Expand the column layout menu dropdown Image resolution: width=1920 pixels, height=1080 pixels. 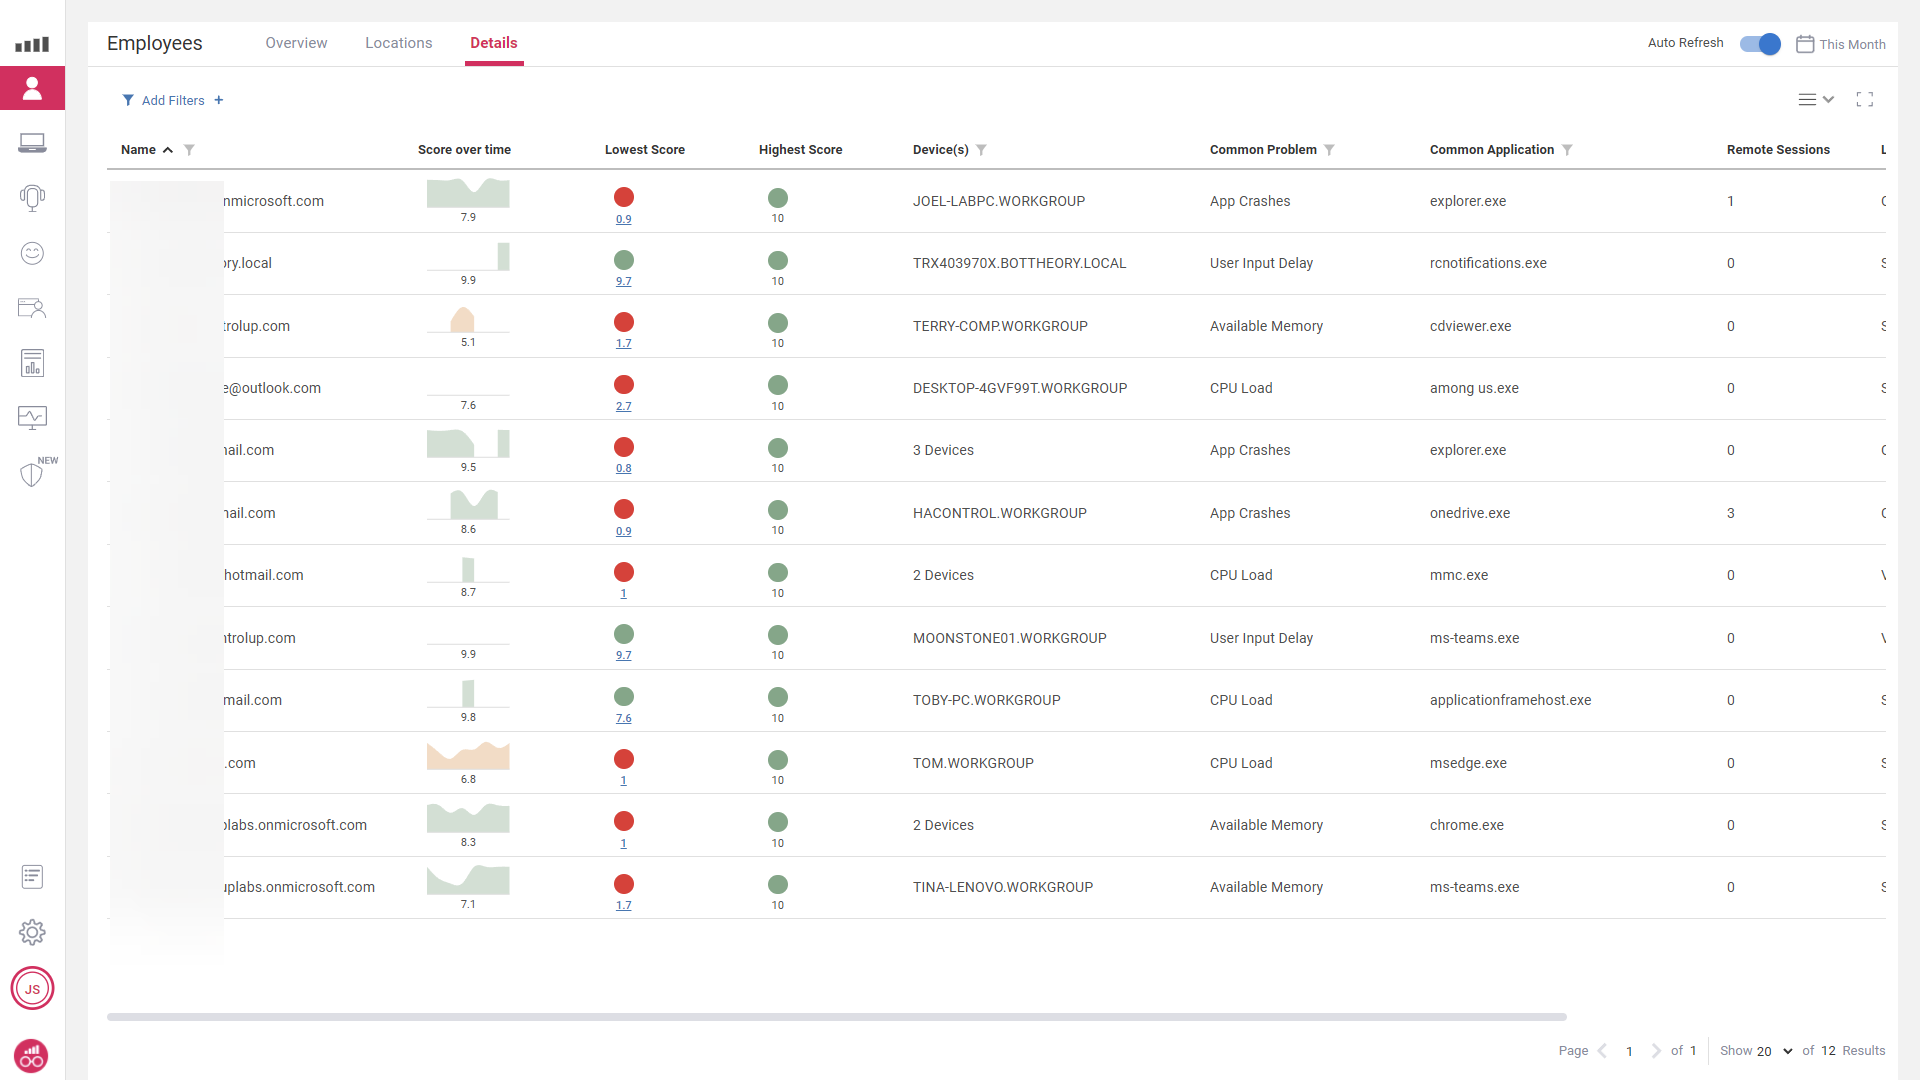1815,100
